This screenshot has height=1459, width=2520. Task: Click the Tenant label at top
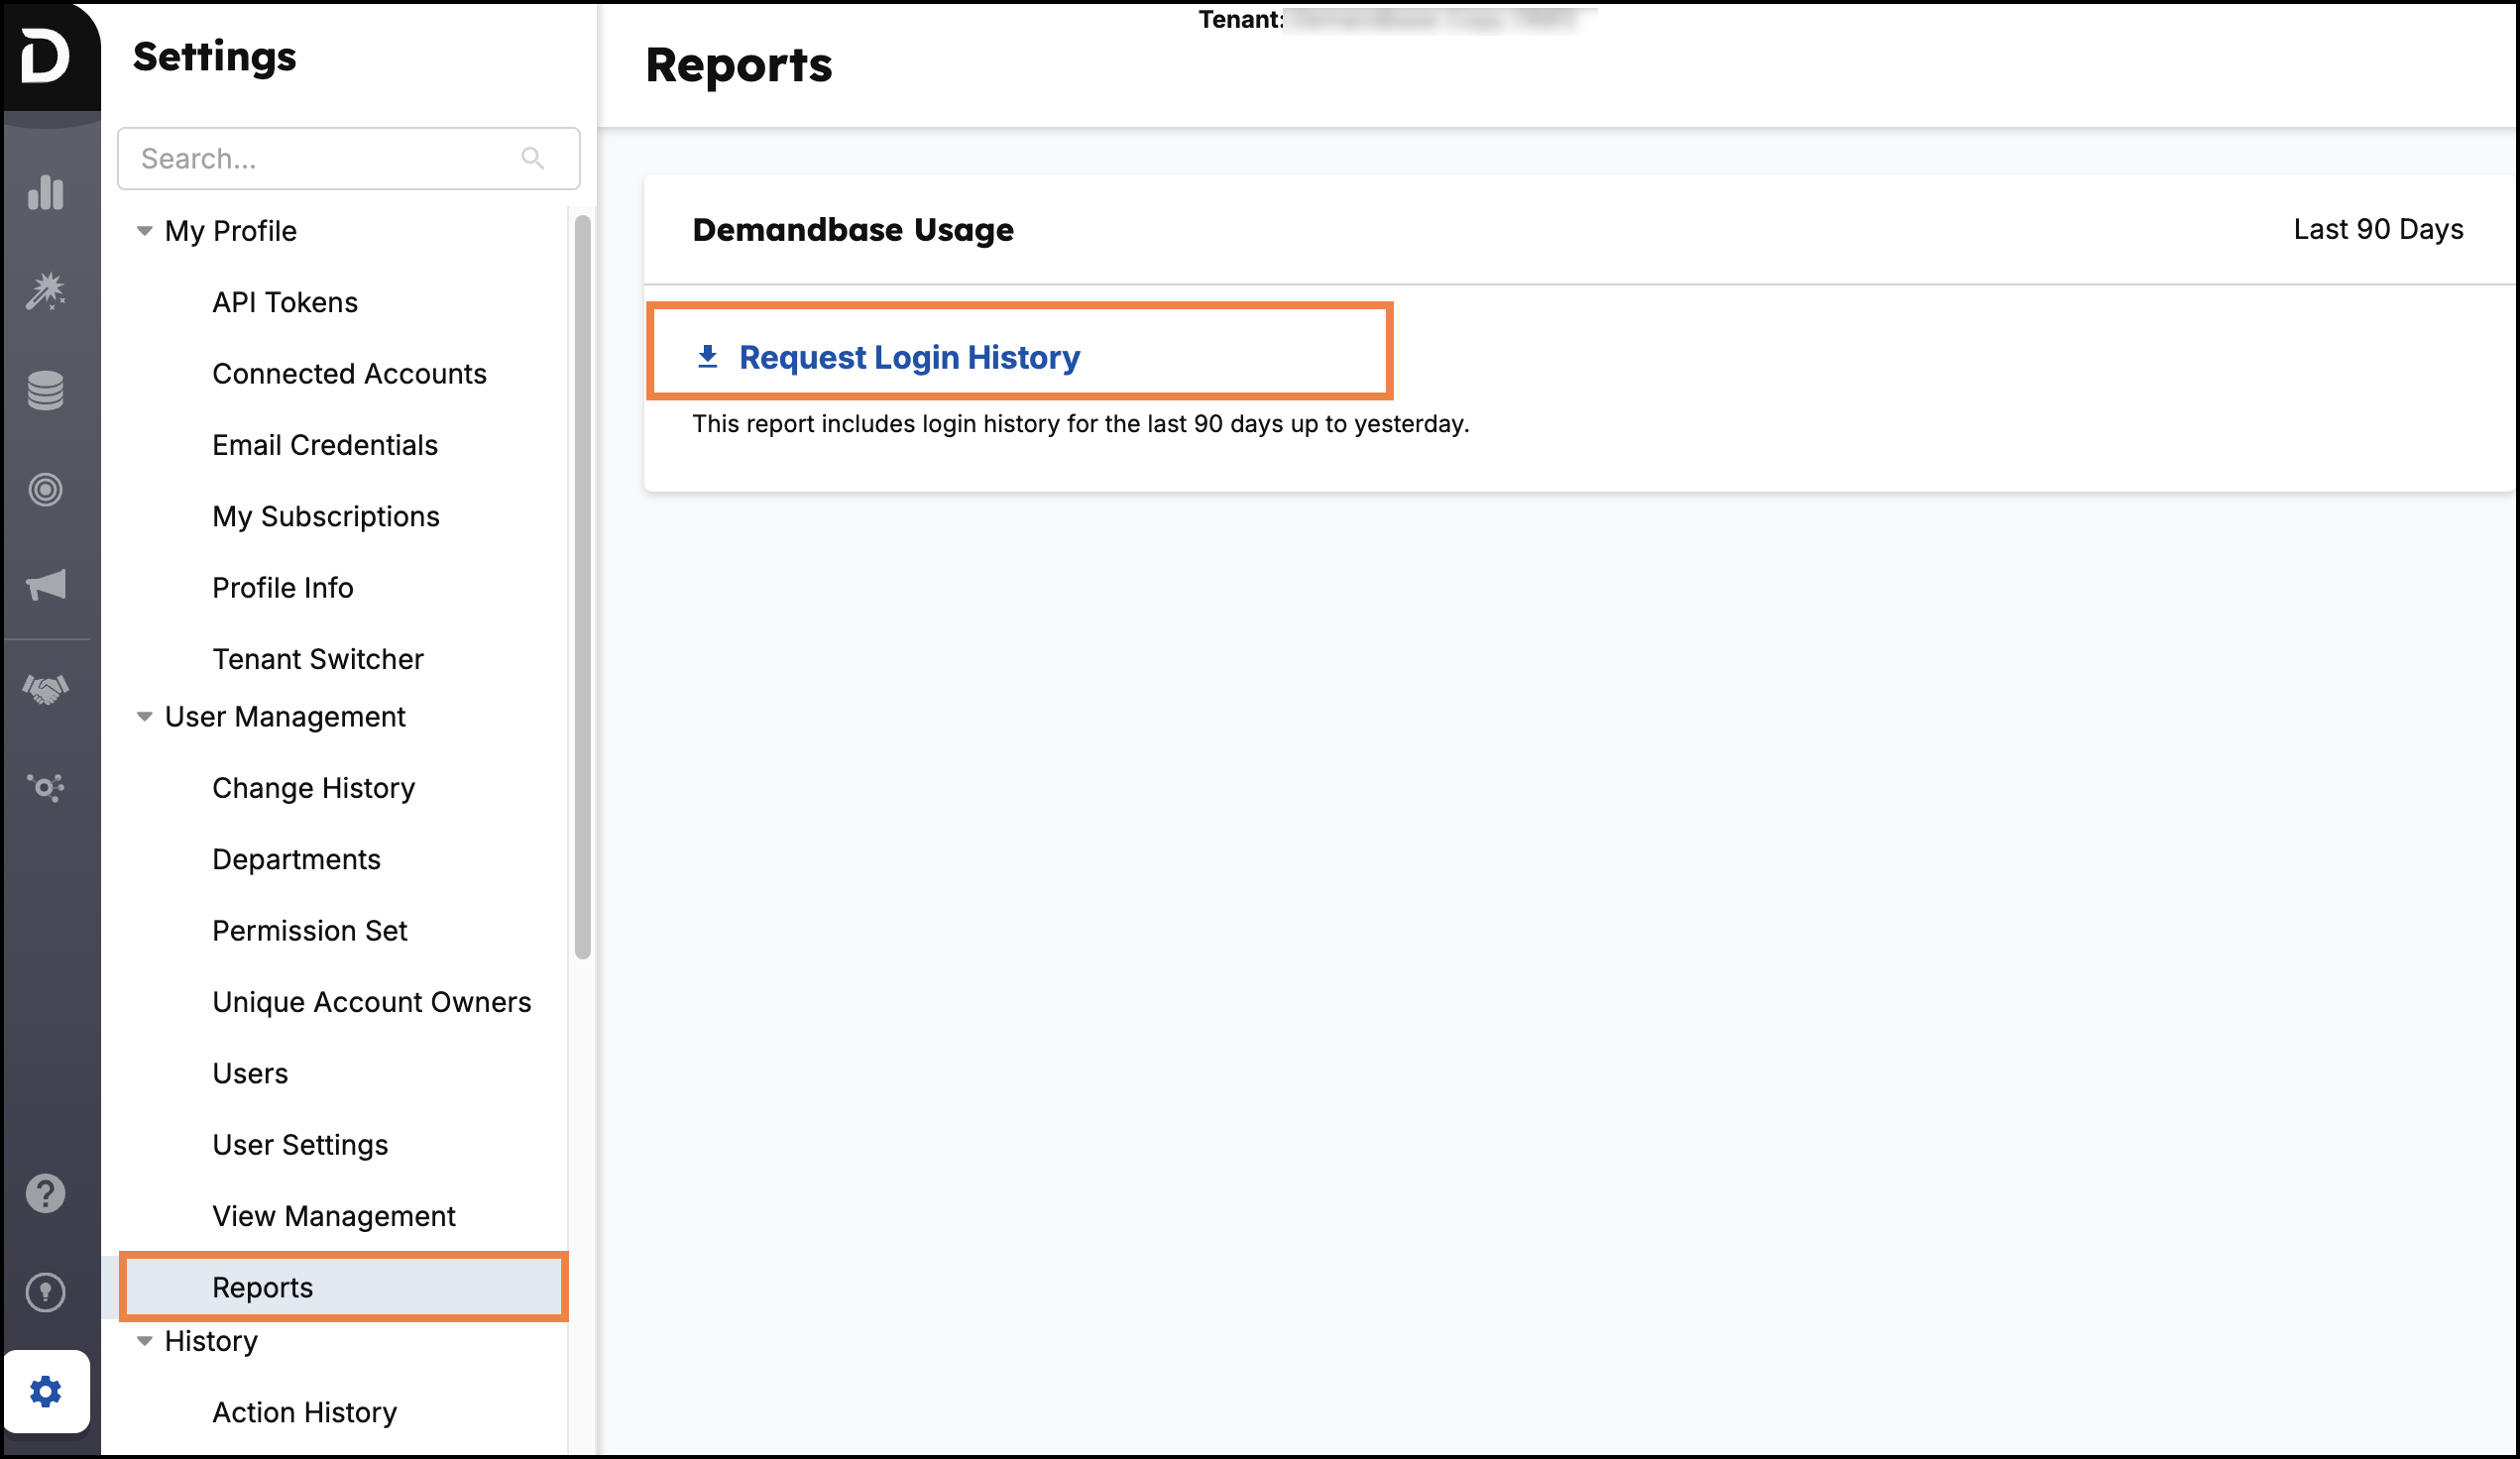[x=1240, y=19]
